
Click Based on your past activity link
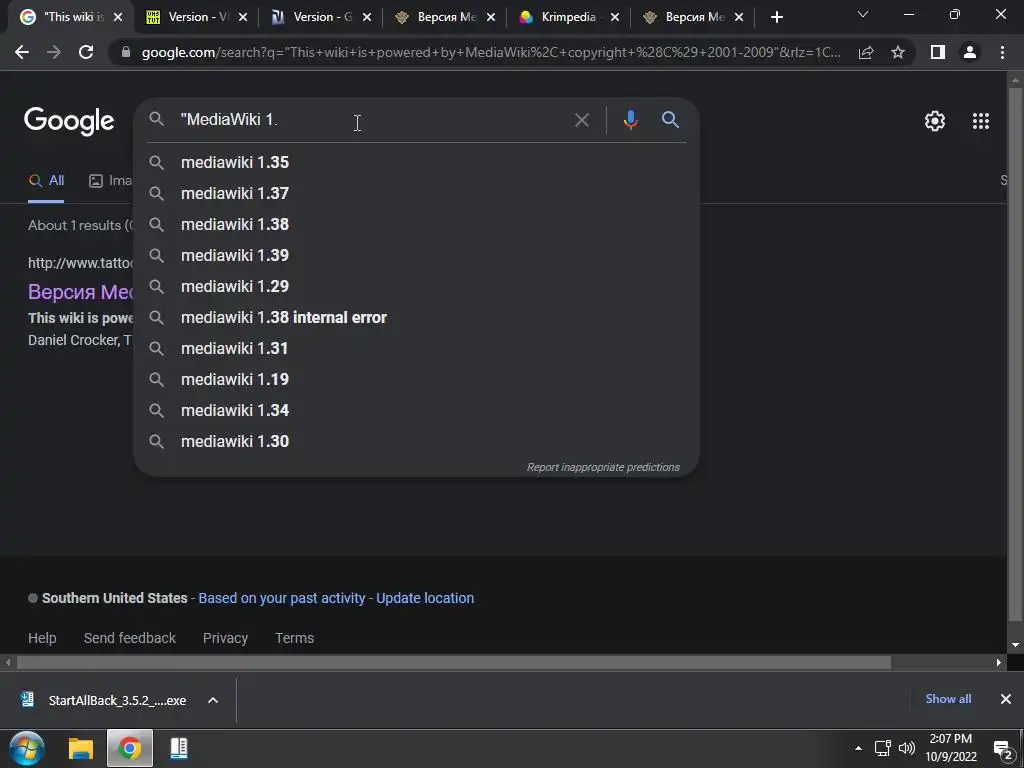click(281, 598)
